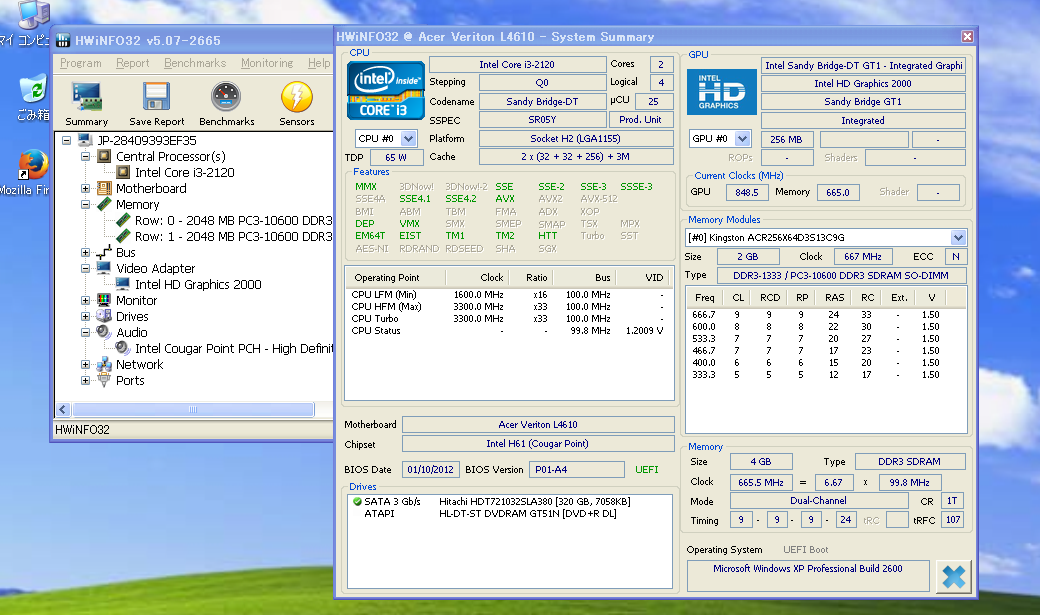Expand the Motherboard tree node
The height and width of the screenshot is (615, 1040).
pyautogui.click(x=86, y=189)
